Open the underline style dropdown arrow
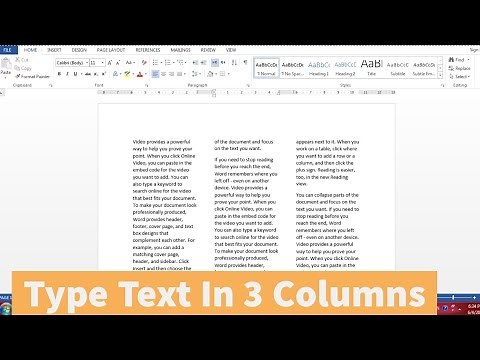This screenshot has height=360, width=480. point(81,74)
